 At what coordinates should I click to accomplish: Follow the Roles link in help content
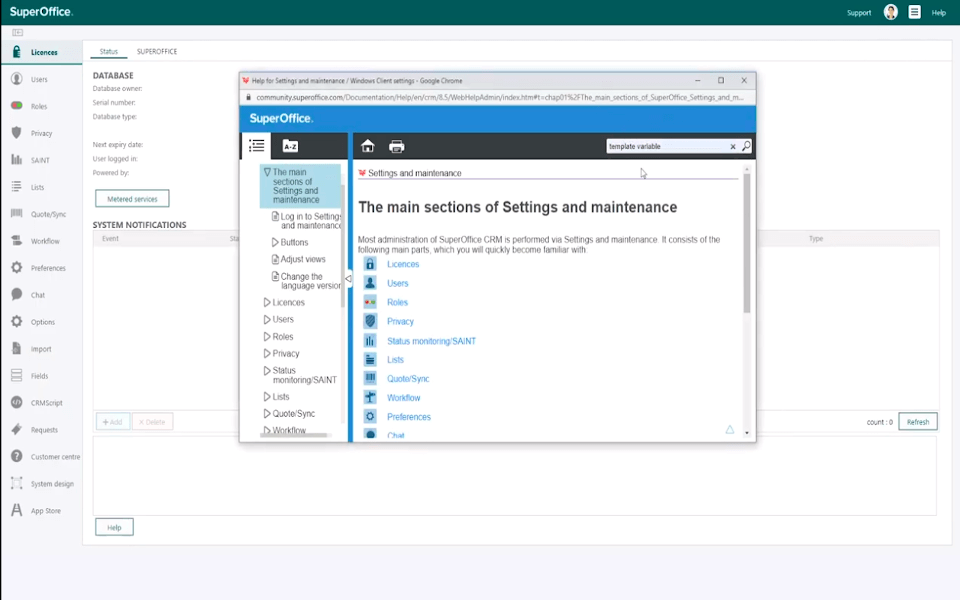click(x=397, y=302)
